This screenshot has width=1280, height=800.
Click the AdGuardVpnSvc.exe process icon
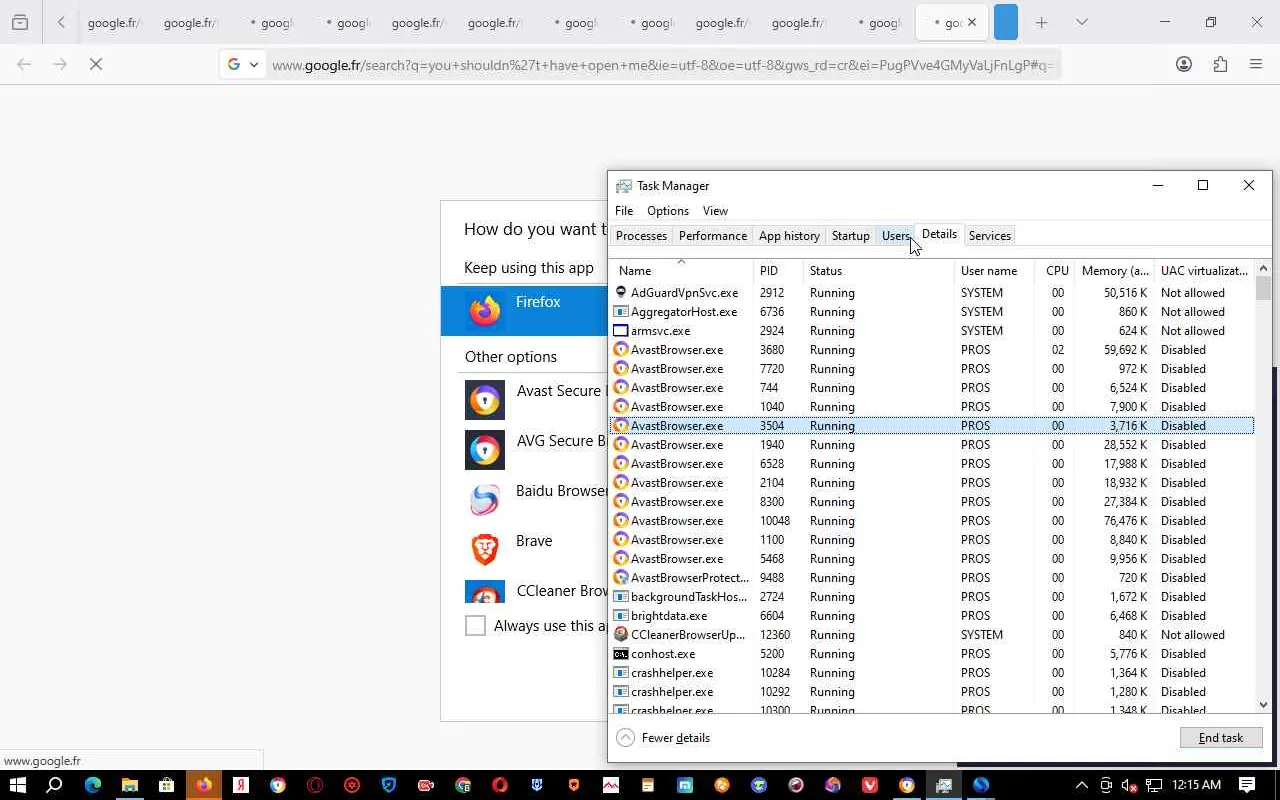click(621, 293)
